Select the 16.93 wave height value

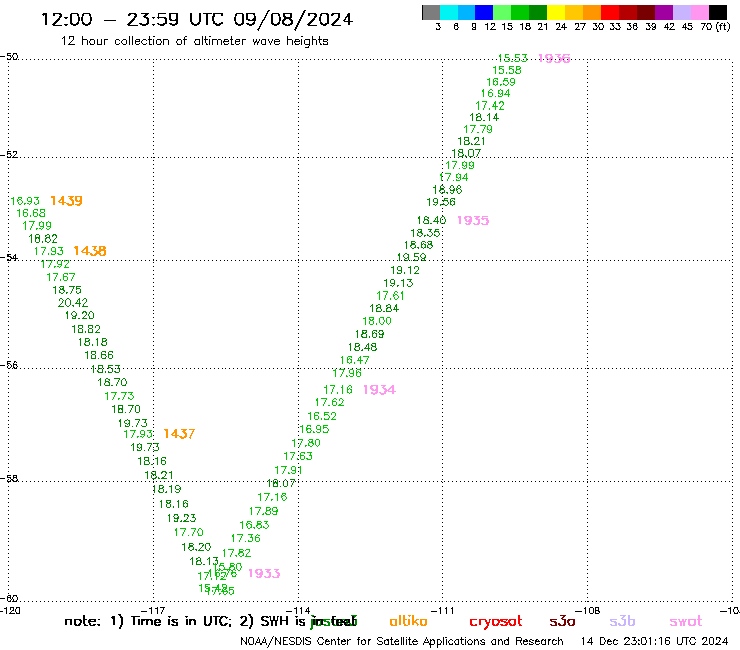pyautogui.click(x=25, y=201)
